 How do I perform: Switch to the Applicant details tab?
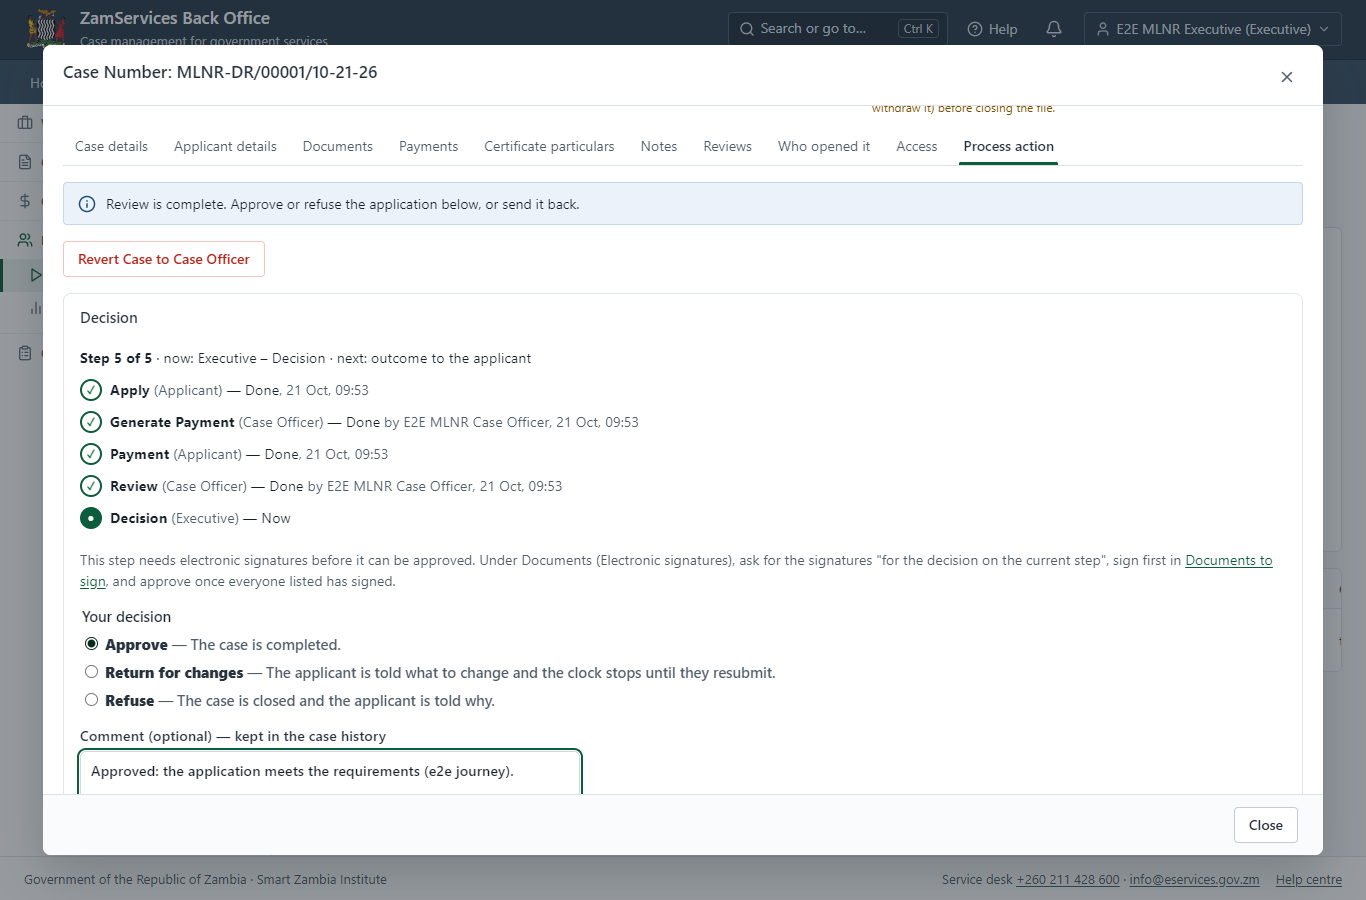[x=225, y=146]
